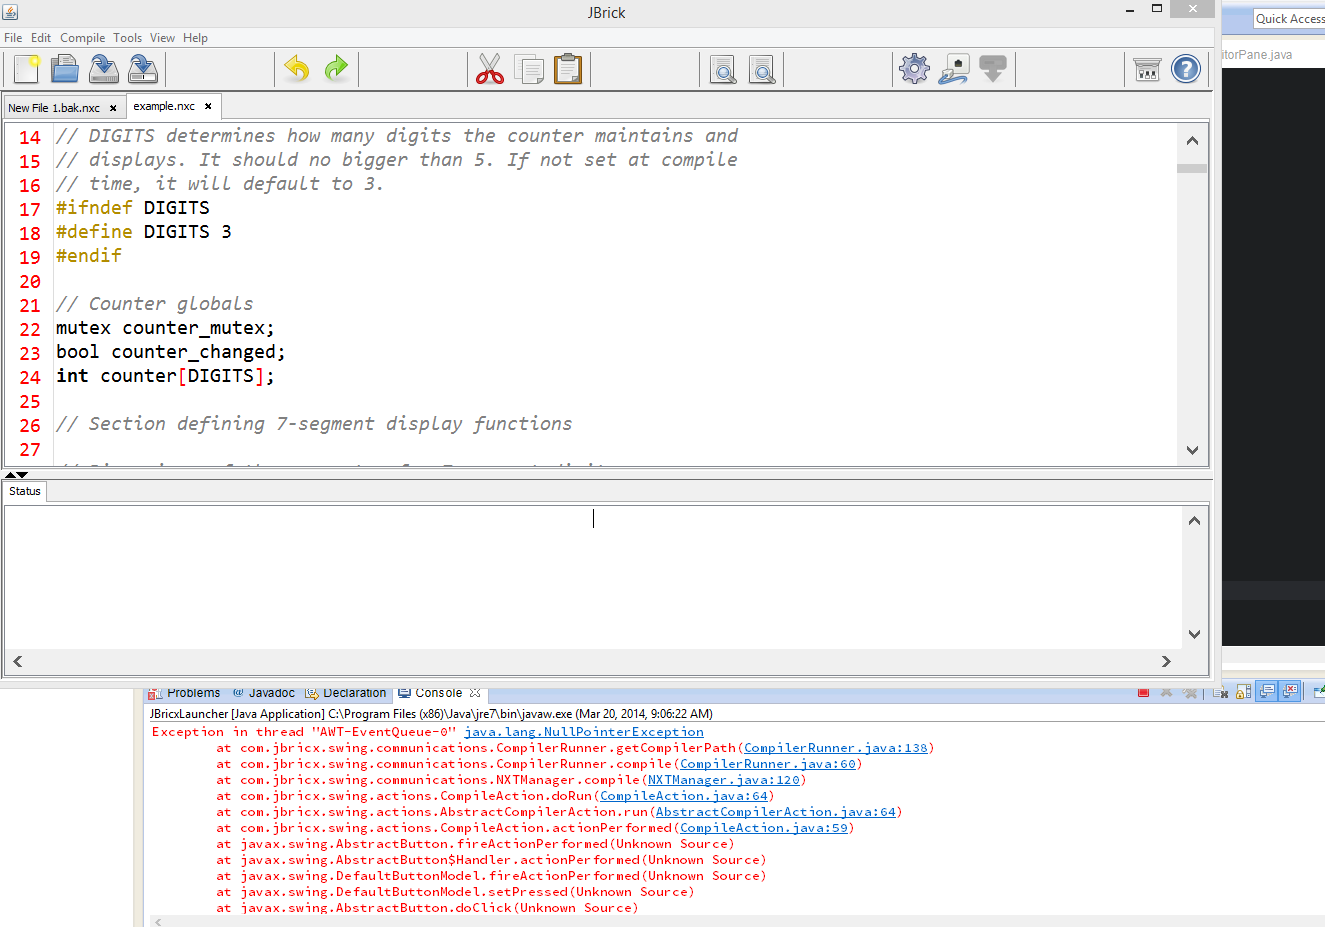Screen dimensions: 1325x927
Task: Clear the Eclipse console with clear icon
Action: [x=1220, y=693]
